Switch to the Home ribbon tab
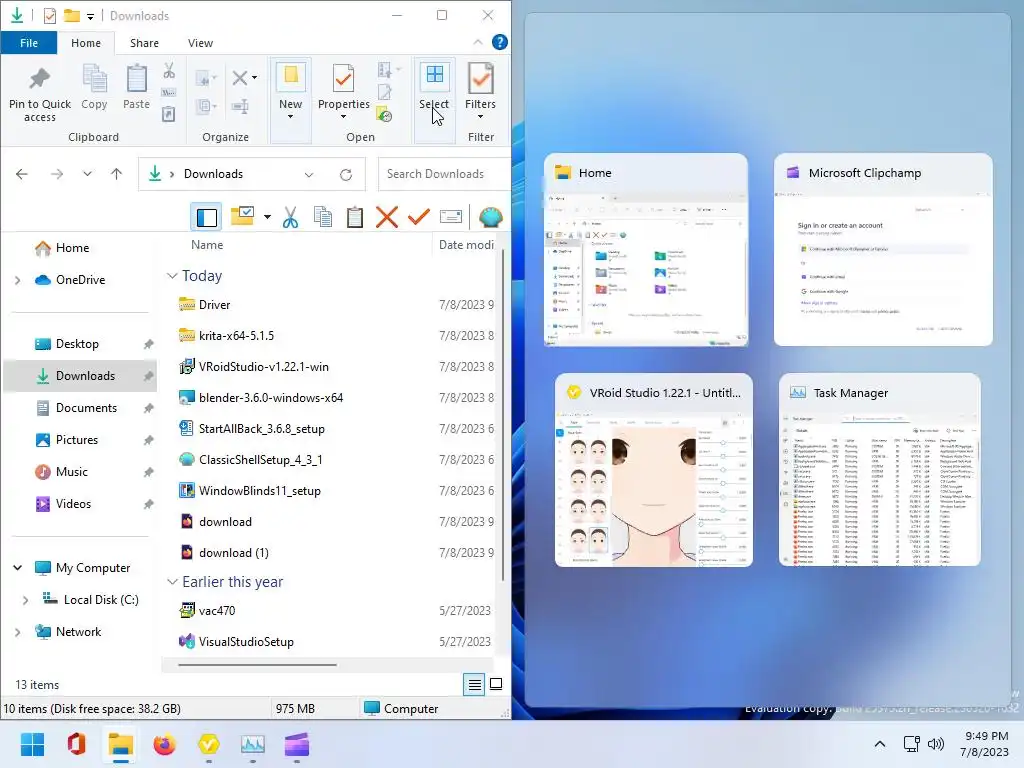The height and width of the screenshot is (768, 1024). coord(86,43)
